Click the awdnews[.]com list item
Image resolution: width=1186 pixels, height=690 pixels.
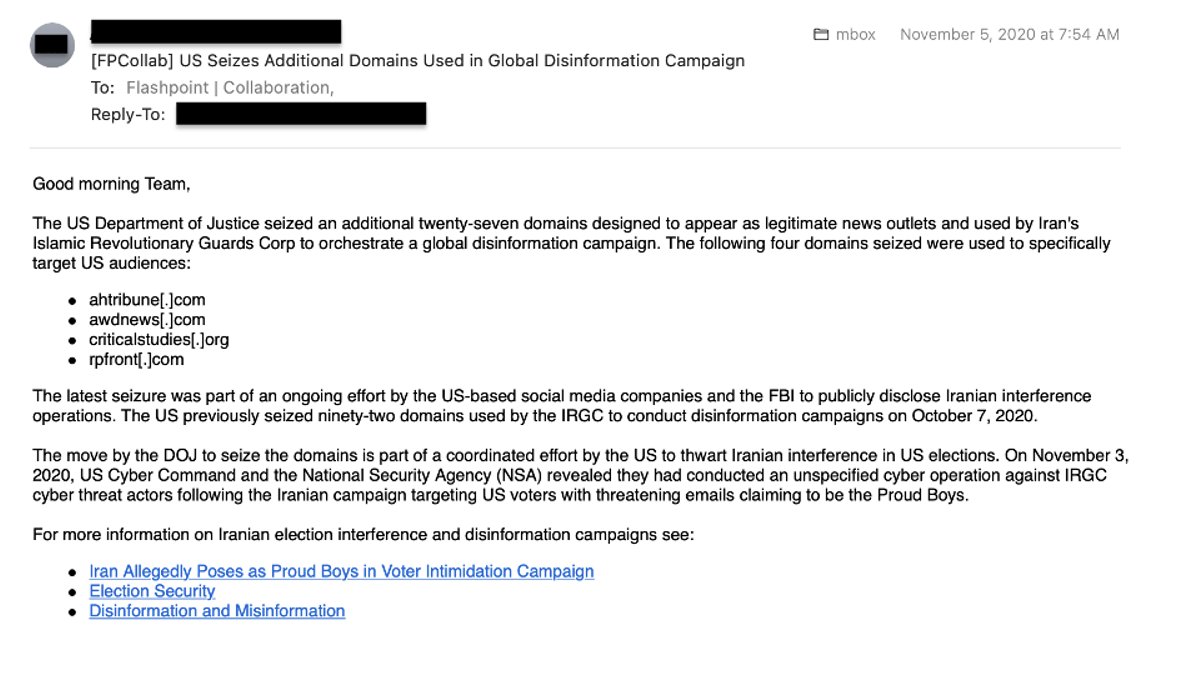tap(147, 320)
